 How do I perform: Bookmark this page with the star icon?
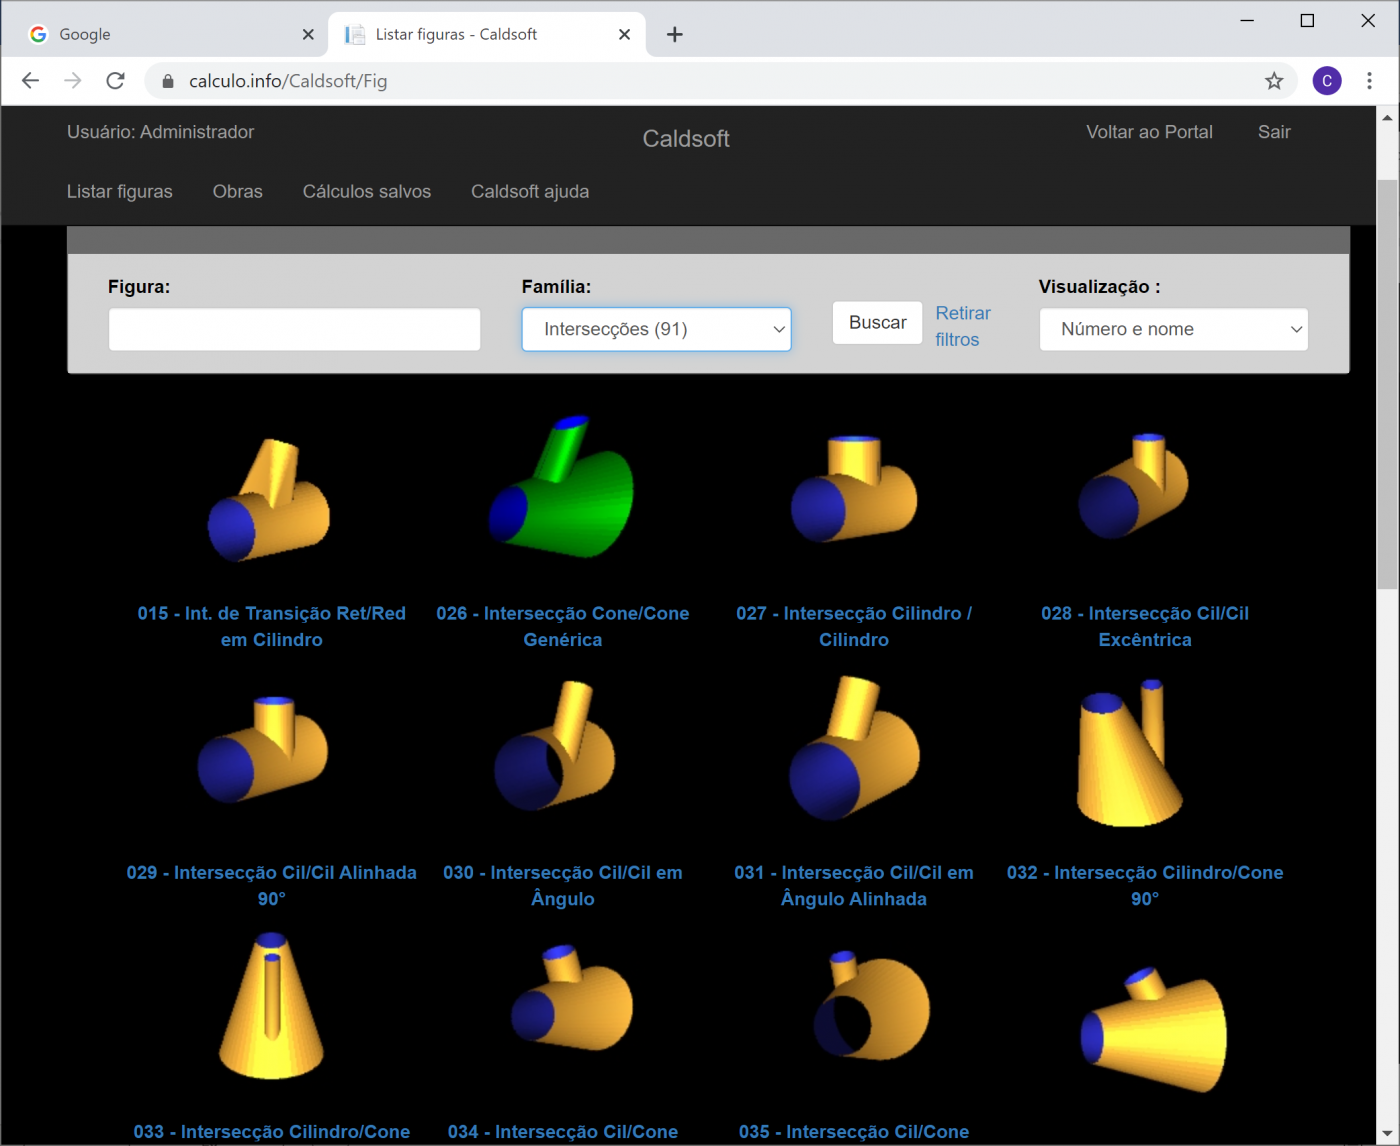click(x=1273, y=81)
